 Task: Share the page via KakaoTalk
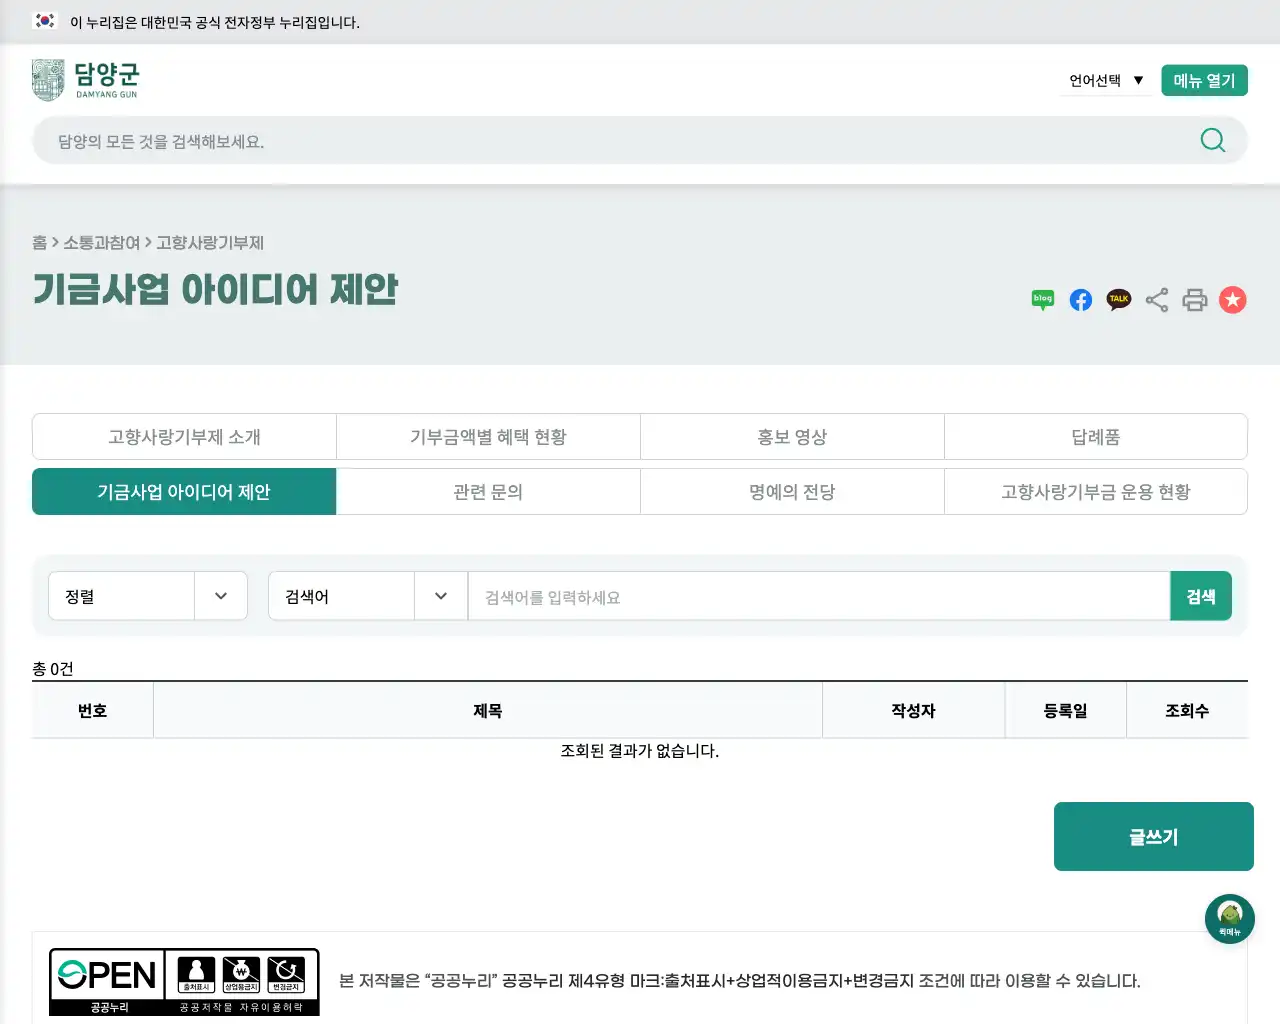click(x=1118, y=299)
